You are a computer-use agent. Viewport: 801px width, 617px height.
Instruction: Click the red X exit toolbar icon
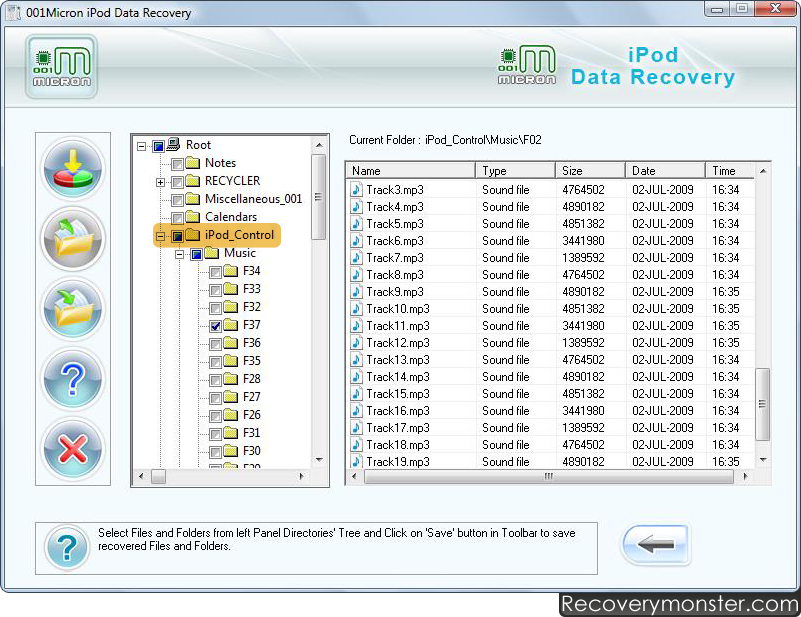pyautogui.click(x=73, y=448)
